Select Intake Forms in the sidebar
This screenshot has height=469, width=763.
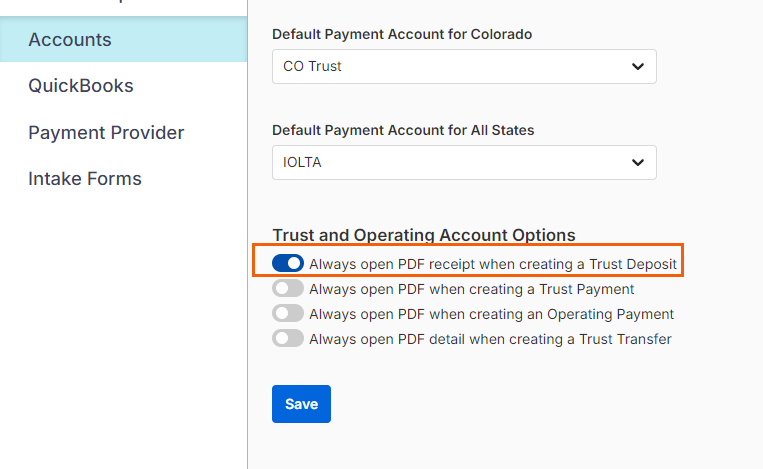85,179
